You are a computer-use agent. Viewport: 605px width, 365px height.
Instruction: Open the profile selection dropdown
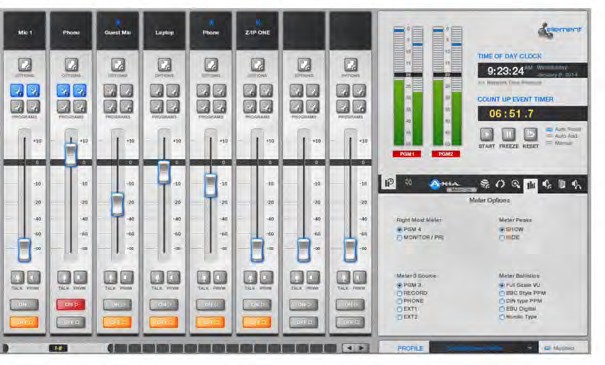483,348
